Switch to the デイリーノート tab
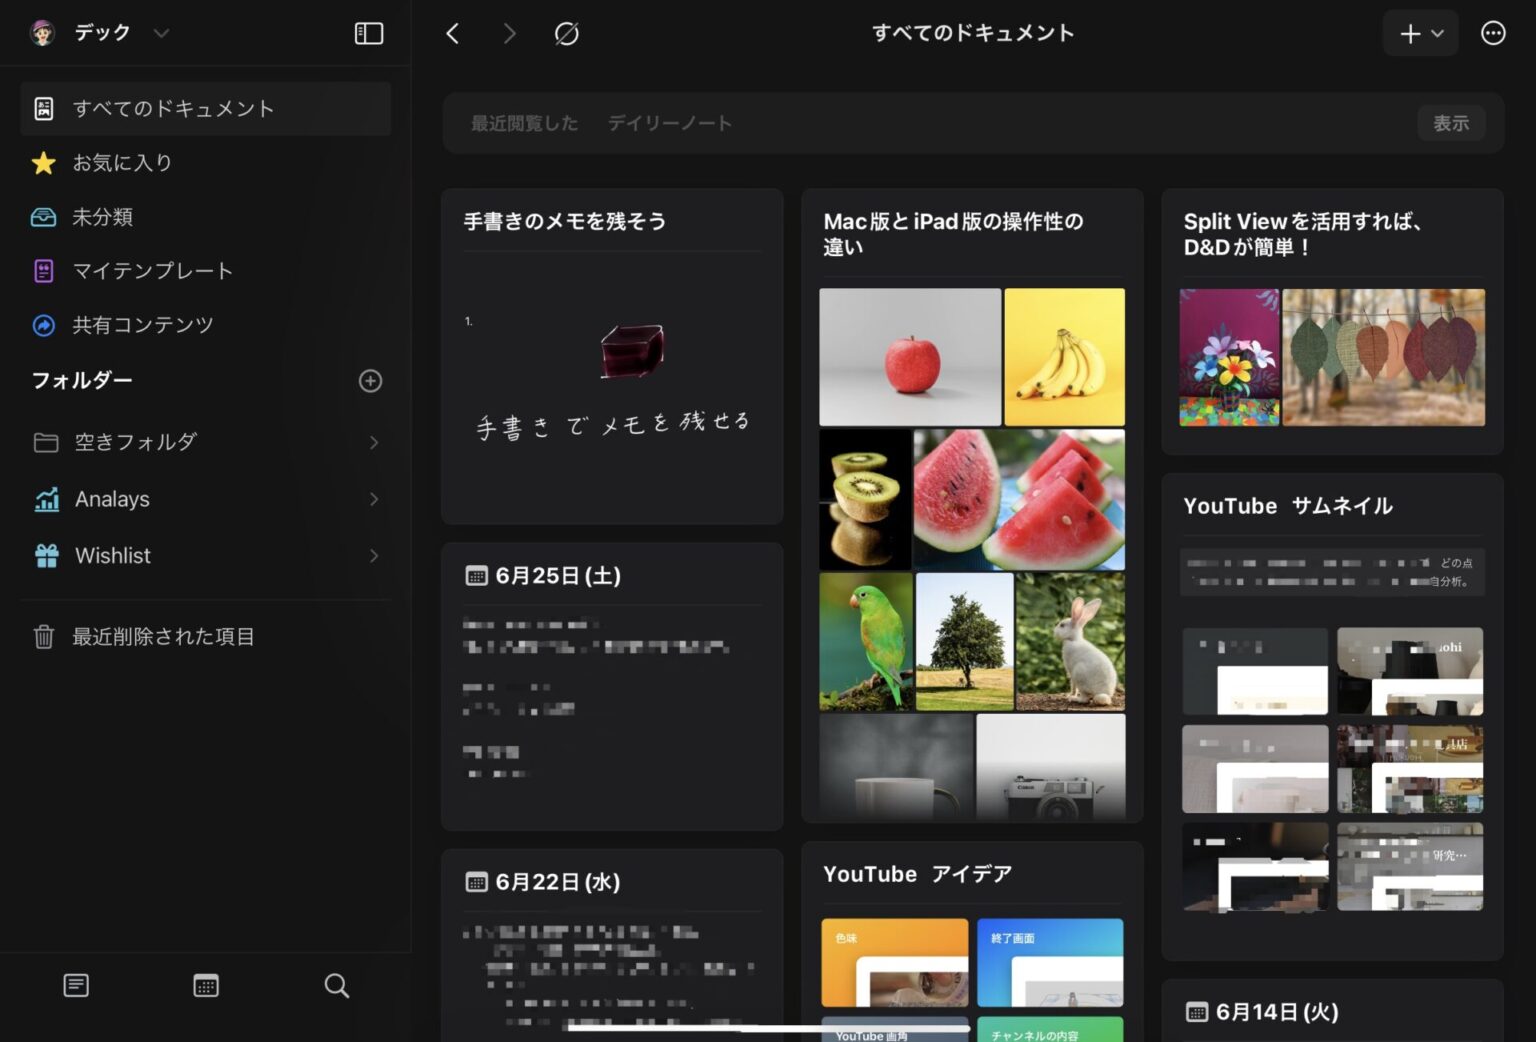This screenshot has height=1042, width=1536. [669, 122]
